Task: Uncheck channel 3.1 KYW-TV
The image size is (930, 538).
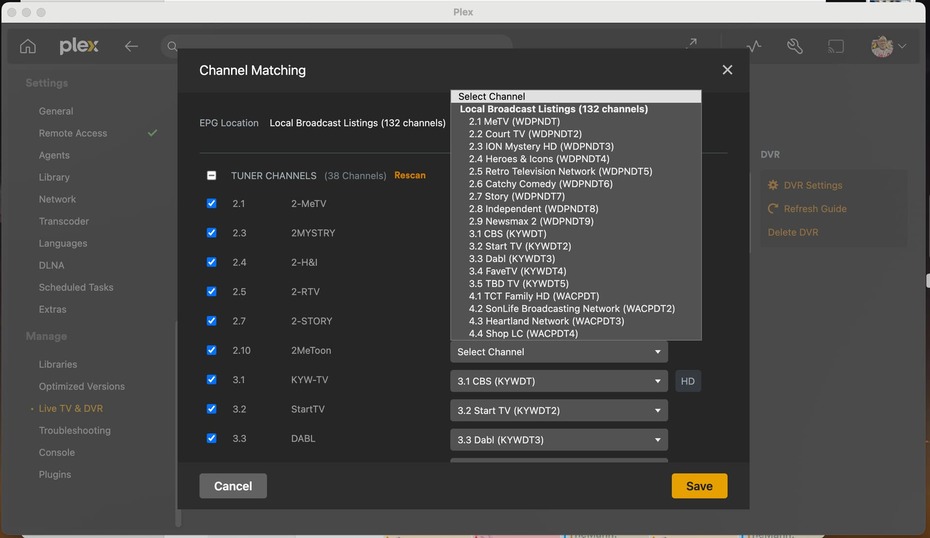Action: click(x=211, y=380)
